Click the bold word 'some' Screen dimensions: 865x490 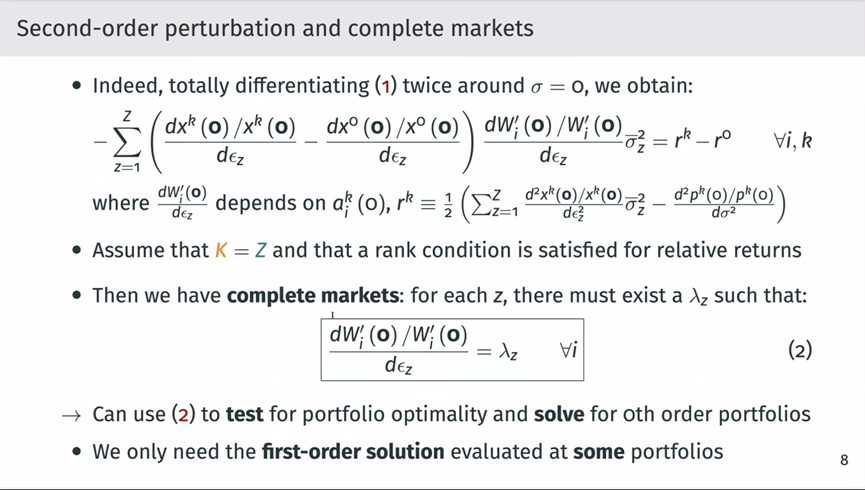(598, 452)
